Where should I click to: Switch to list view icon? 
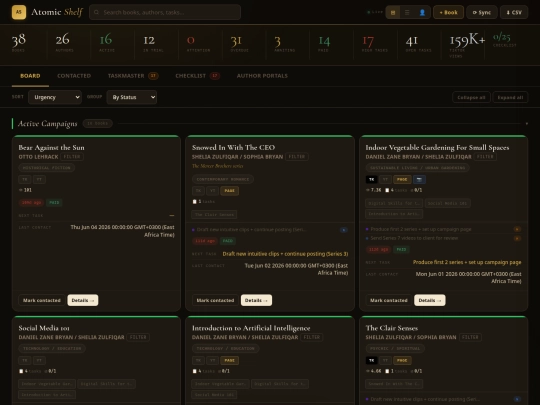point(407,12)
